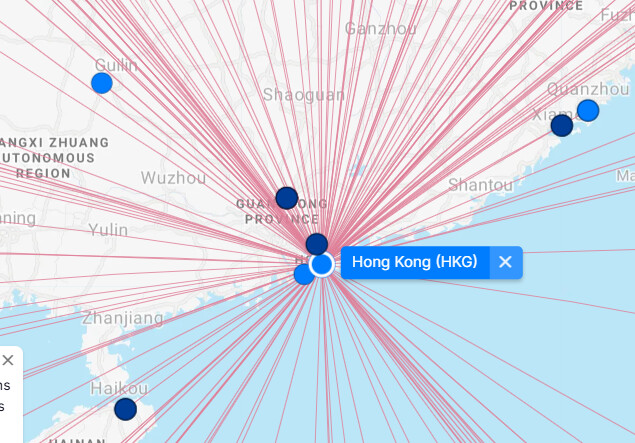Click the Zhanjiang city label
Screen dimensions: 635x443
122,318
